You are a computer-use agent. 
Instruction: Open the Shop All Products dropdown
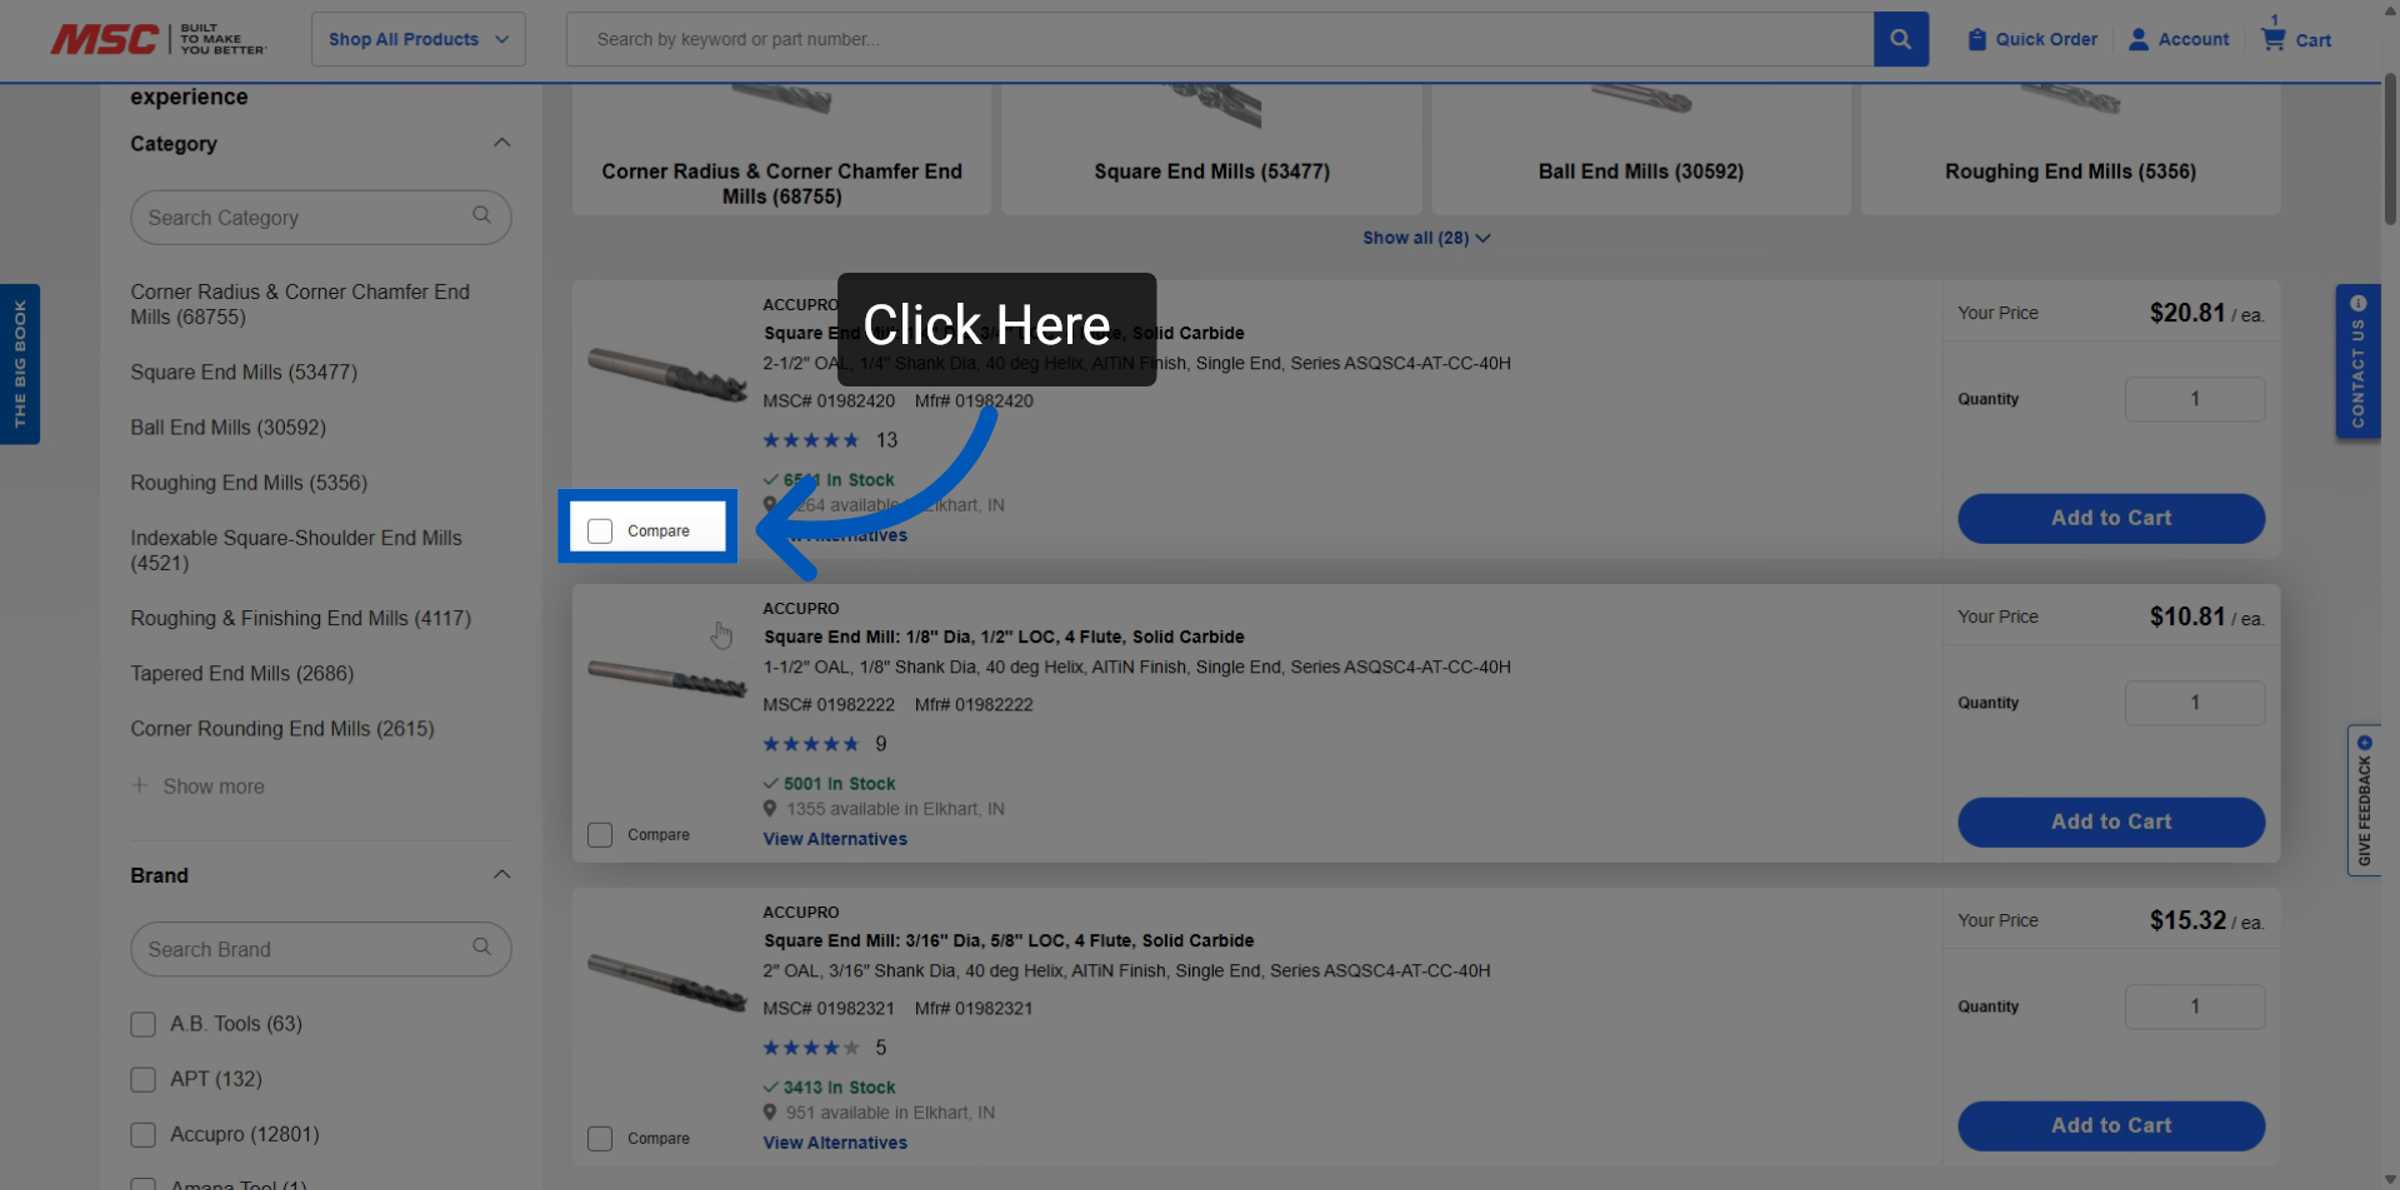tap(418, 39)
